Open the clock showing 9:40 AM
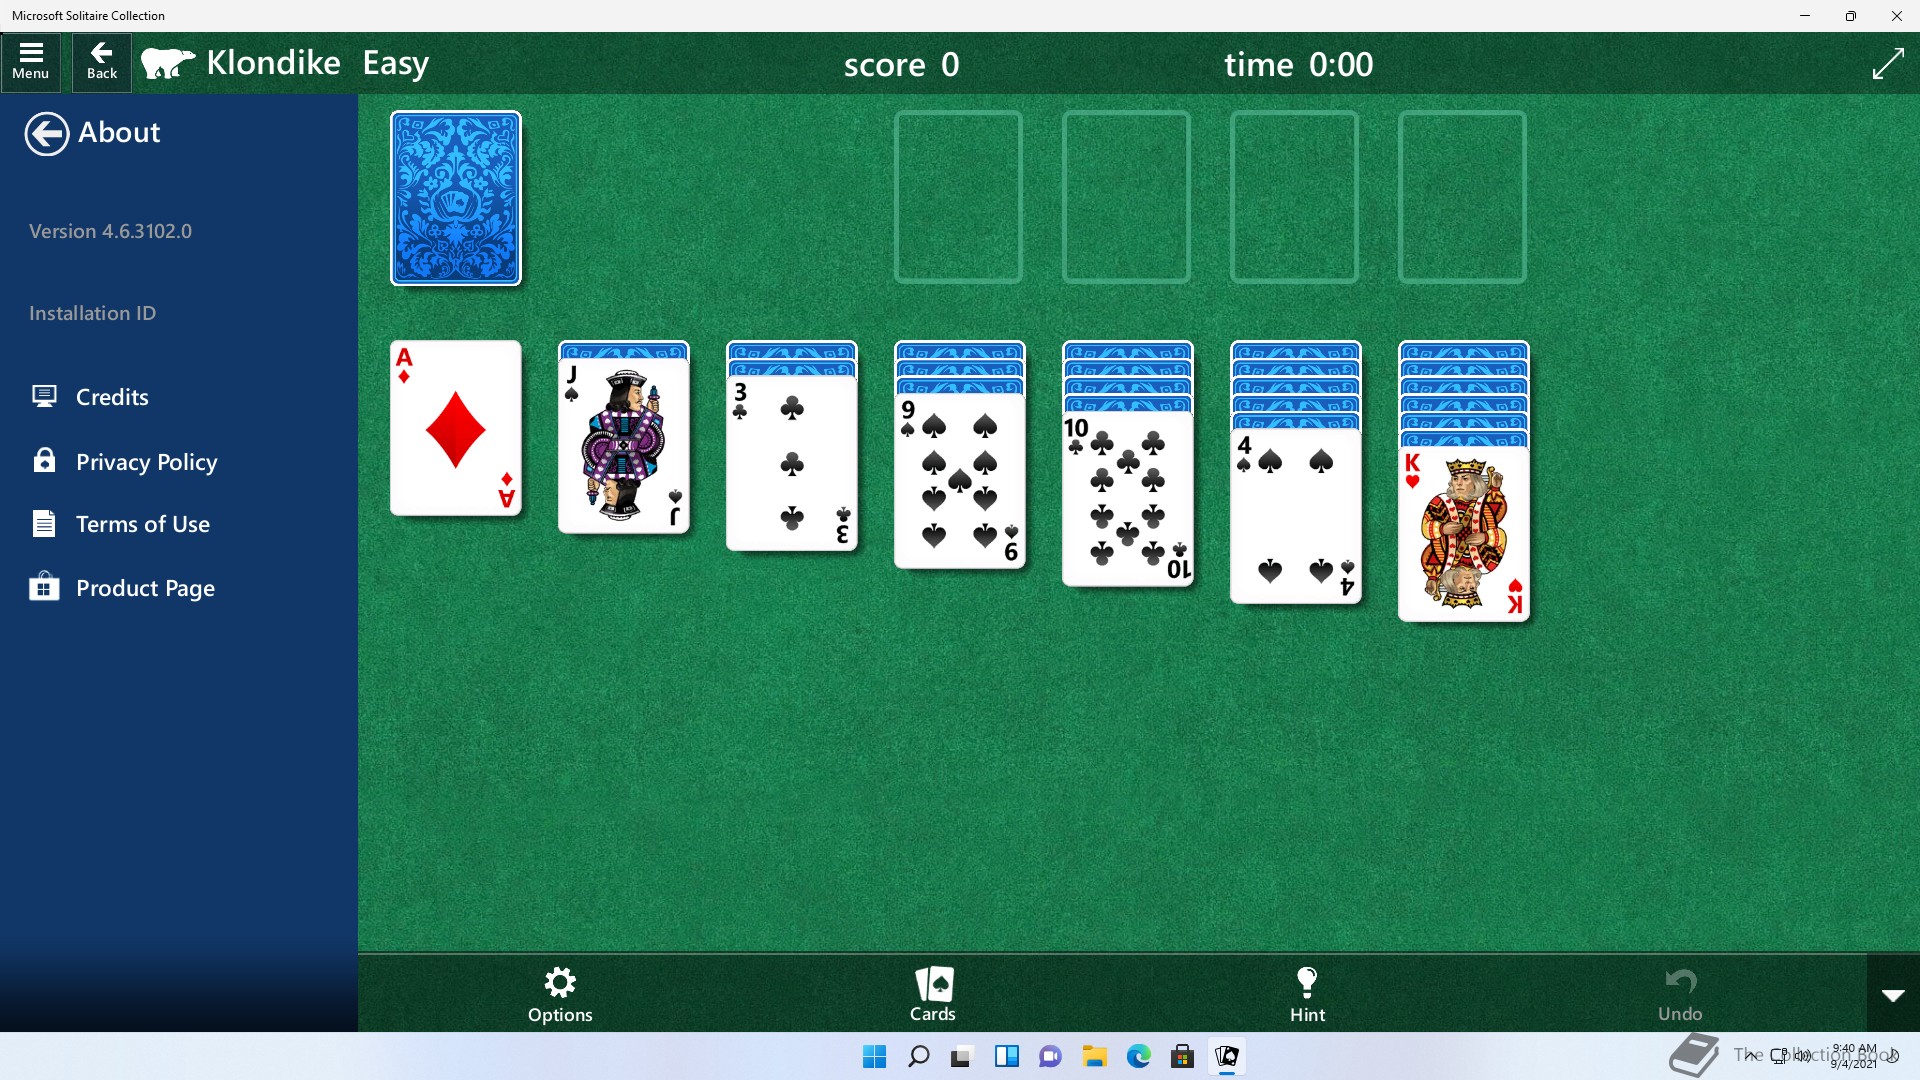Viewport: 1920px width, 1080px height. click(x=1854, y=1056)
